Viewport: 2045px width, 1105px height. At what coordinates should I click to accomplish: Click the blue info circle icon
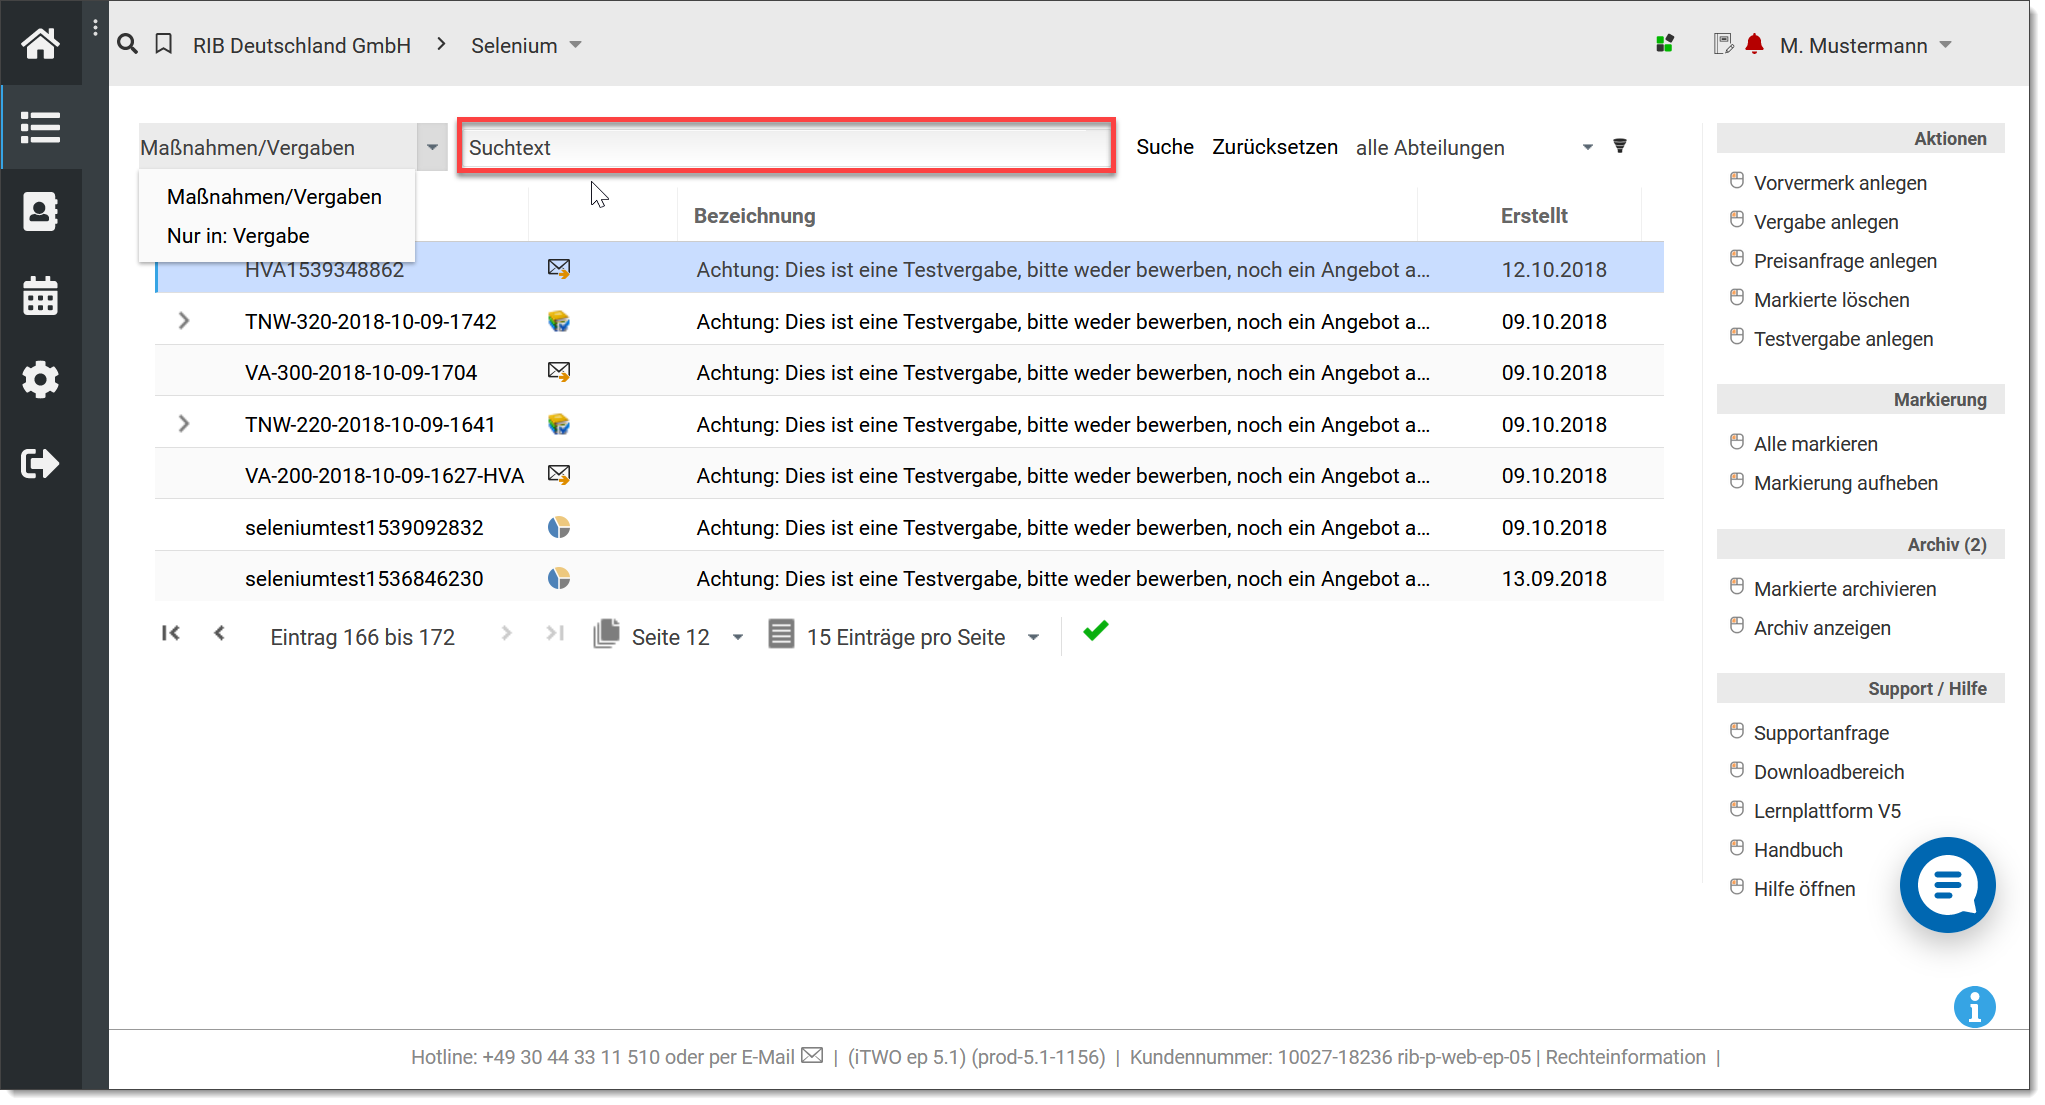[x=1974, y=1007]
